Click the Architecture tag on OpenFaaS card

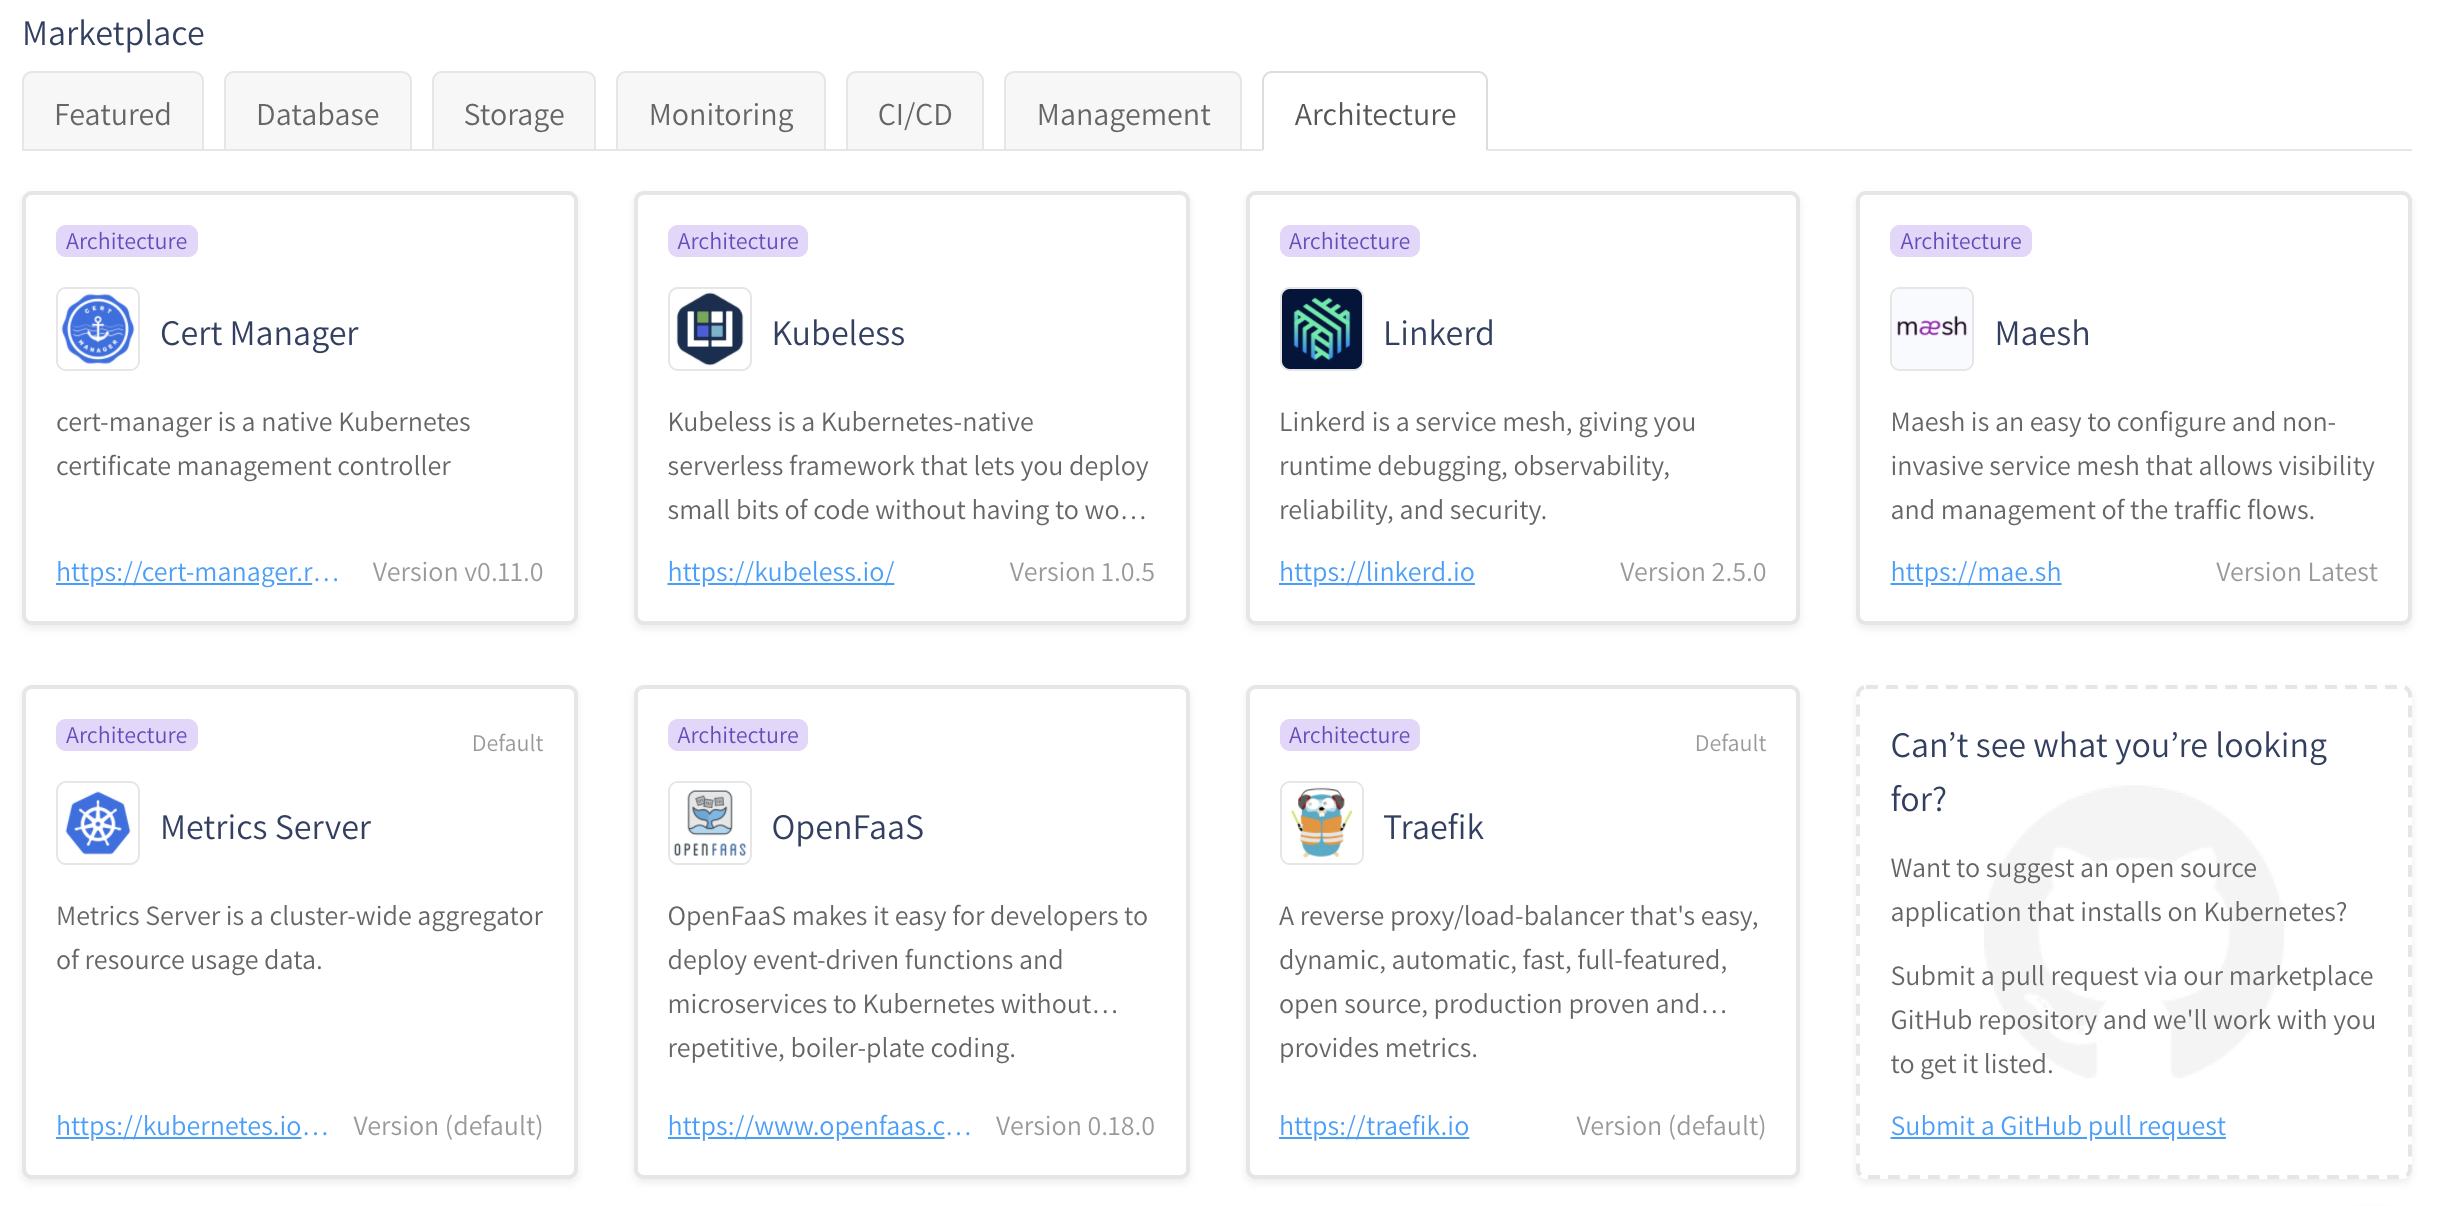click(738, 735)
